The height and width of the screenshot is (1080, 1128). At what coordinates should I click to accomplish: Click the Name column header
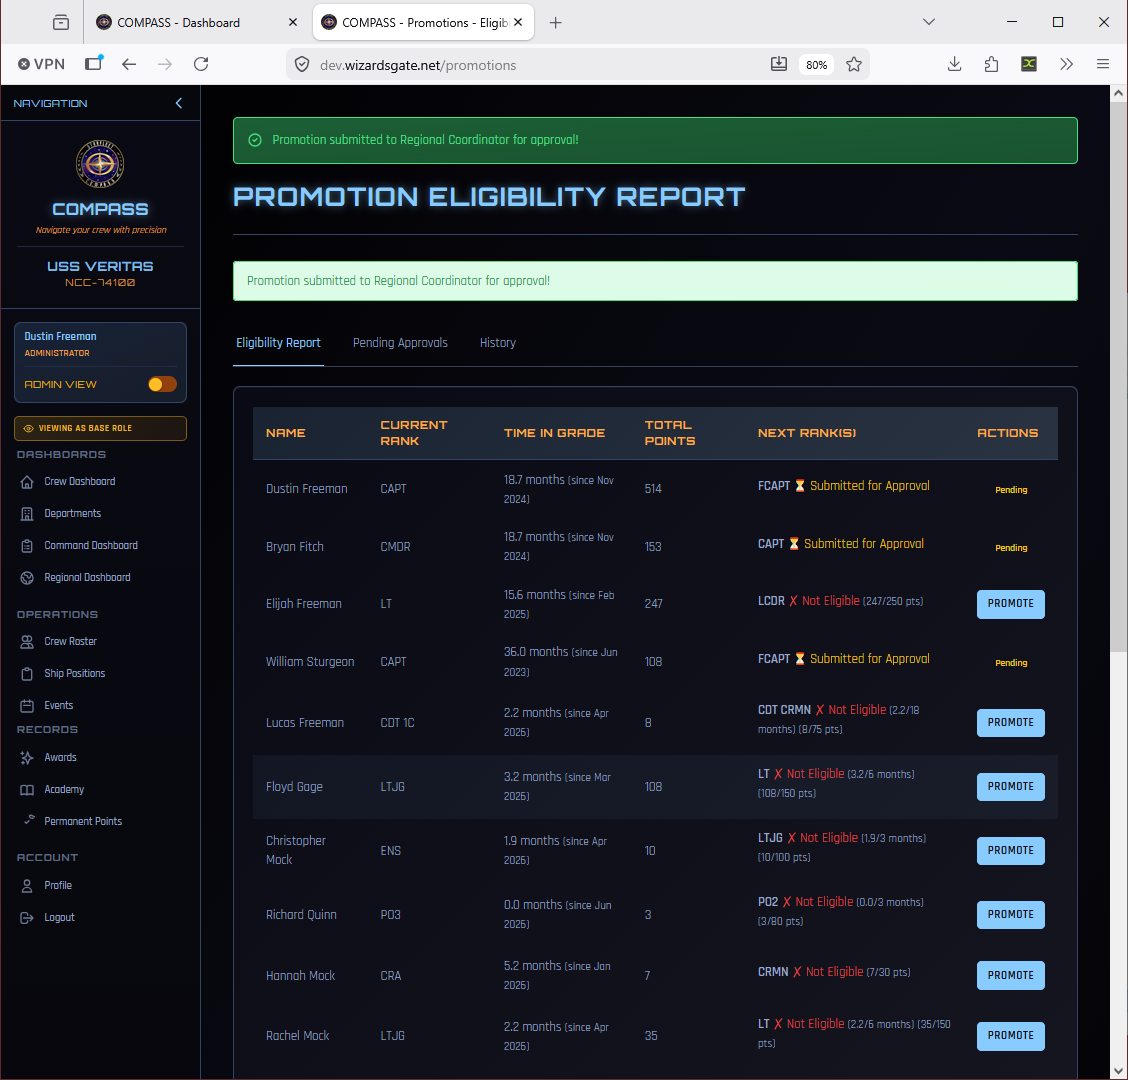(x=286, y=432)
